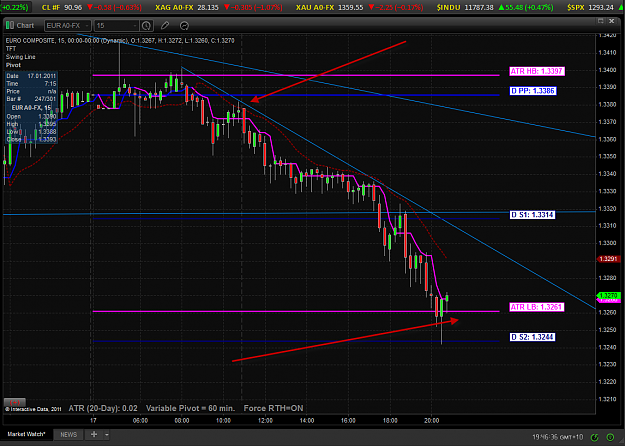Viewport: 625px width, 446px height.
Task: Click the 1.3400 price axis label
Action: [607, 70]
